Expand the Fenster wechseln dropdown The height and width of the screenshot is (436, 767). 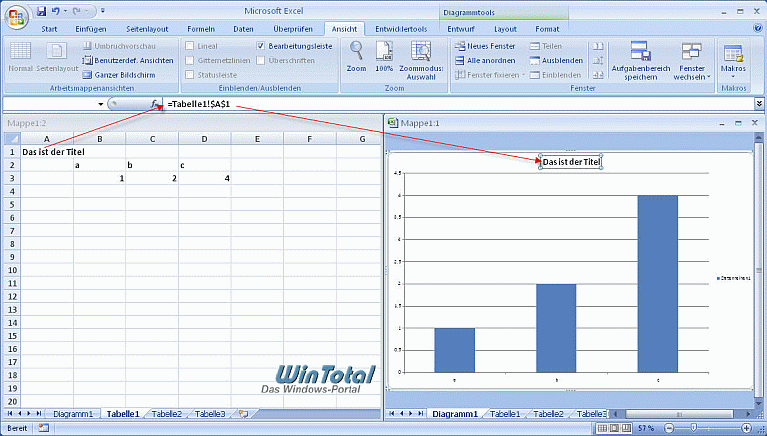click(x=692, y=60)
